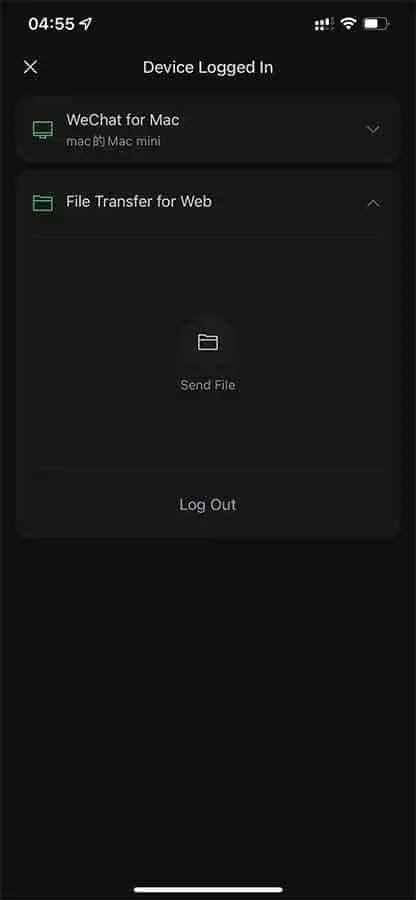Tap the Send File folder icon
The image size is (416, 900).
pyautogui.click(x=208, y=343)
